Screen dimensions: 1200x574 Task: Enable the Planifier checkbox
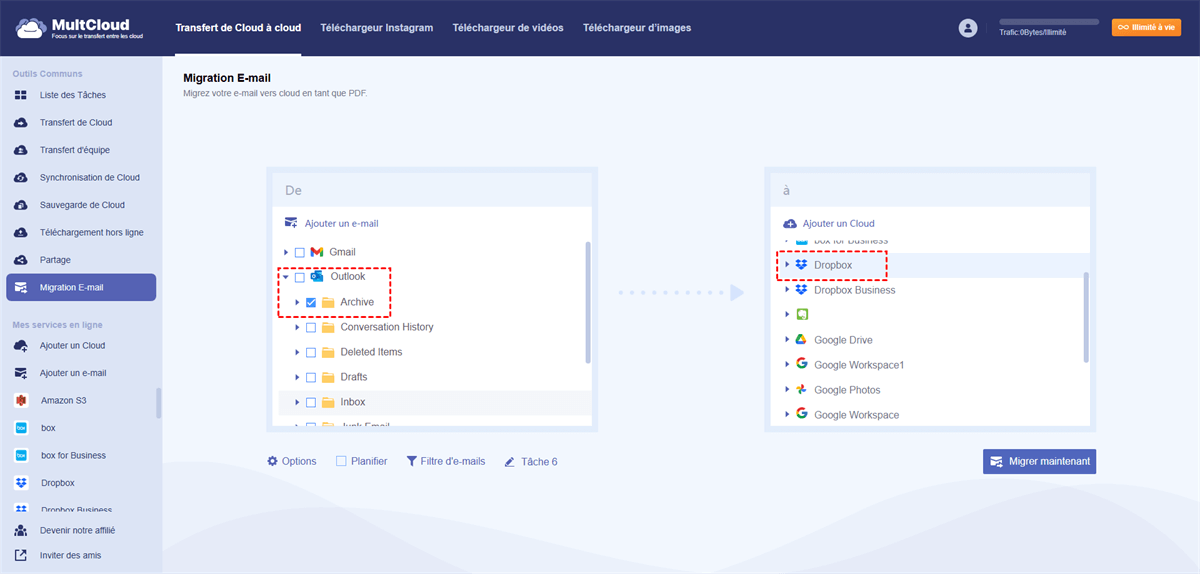tap(341, 461)
